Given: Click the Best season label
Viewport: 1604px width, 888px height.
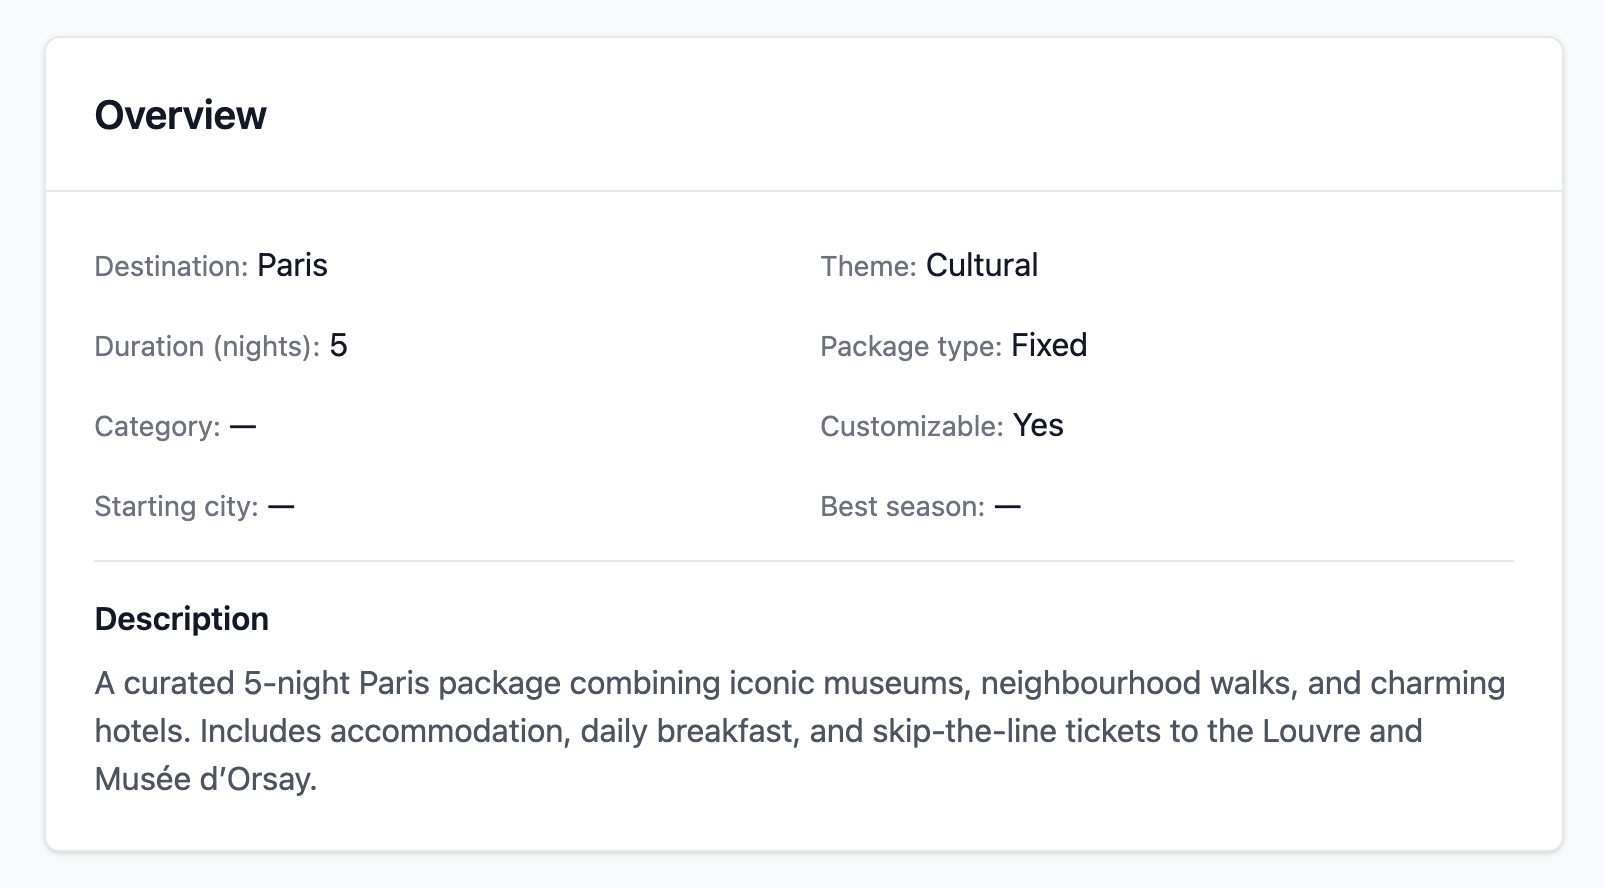Looking at the screenshot, I should (902, 506).
